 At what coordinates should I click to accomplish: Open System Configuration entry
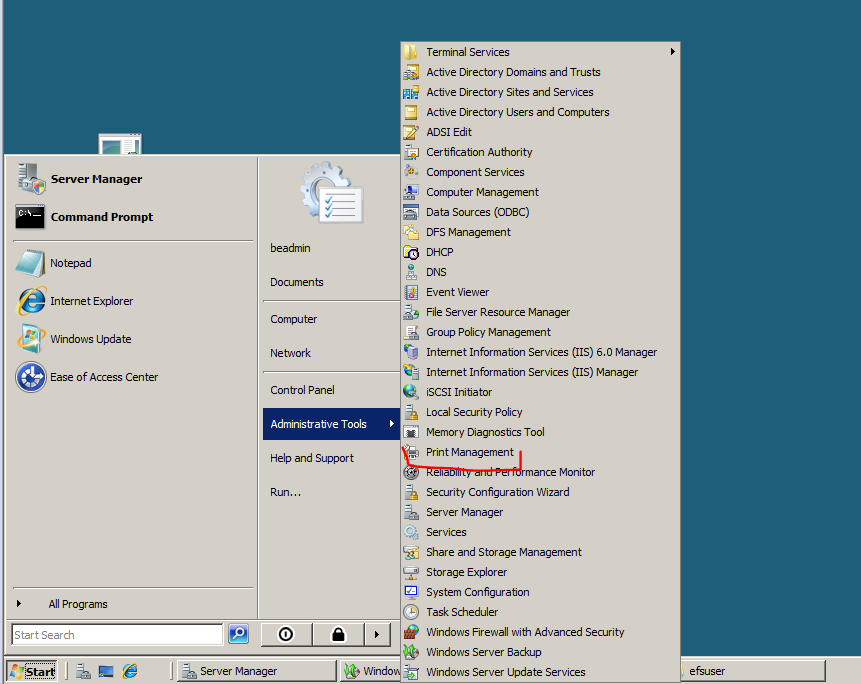point(541,592)
